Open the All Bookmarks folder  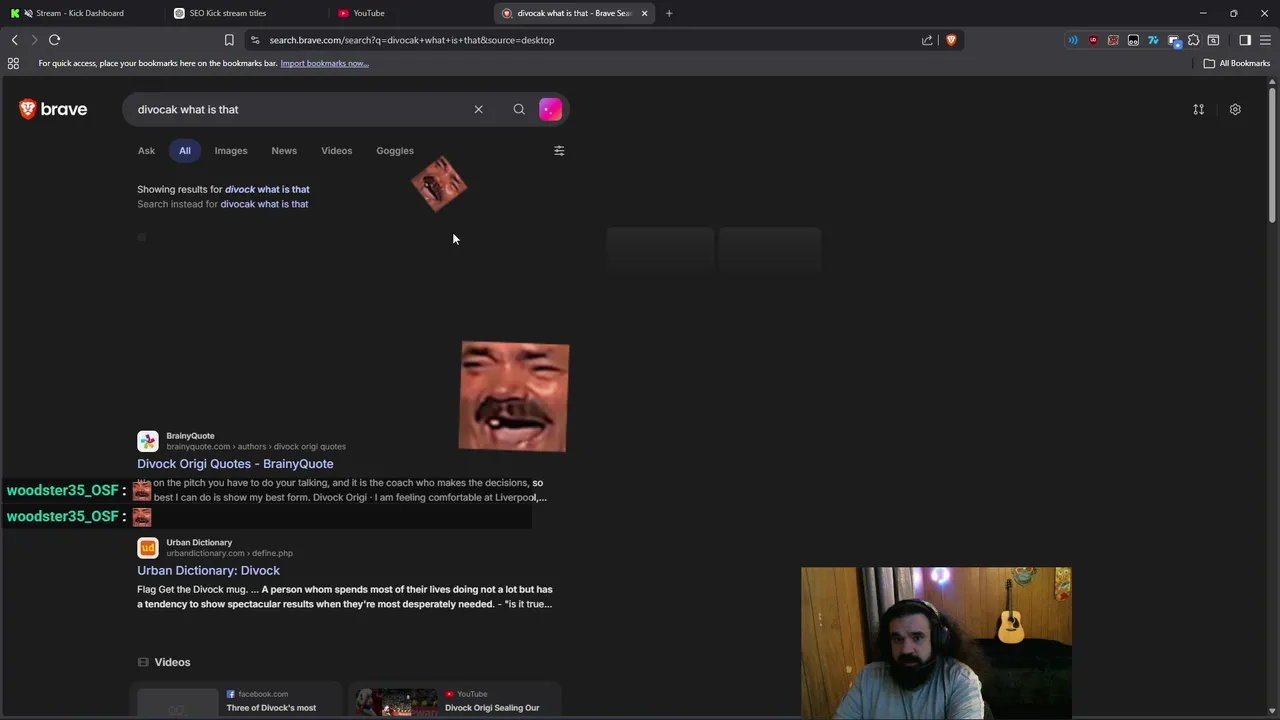(x=1236, y=63)
